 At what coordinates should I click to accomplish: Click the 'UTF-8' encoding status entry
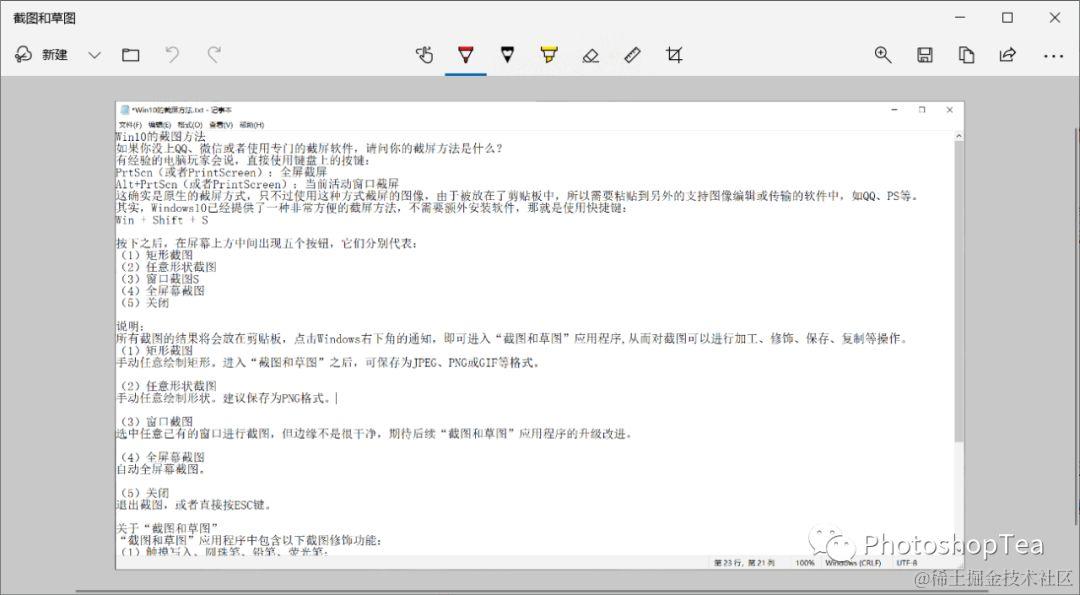pyautogui.click(x=906, y=563)
